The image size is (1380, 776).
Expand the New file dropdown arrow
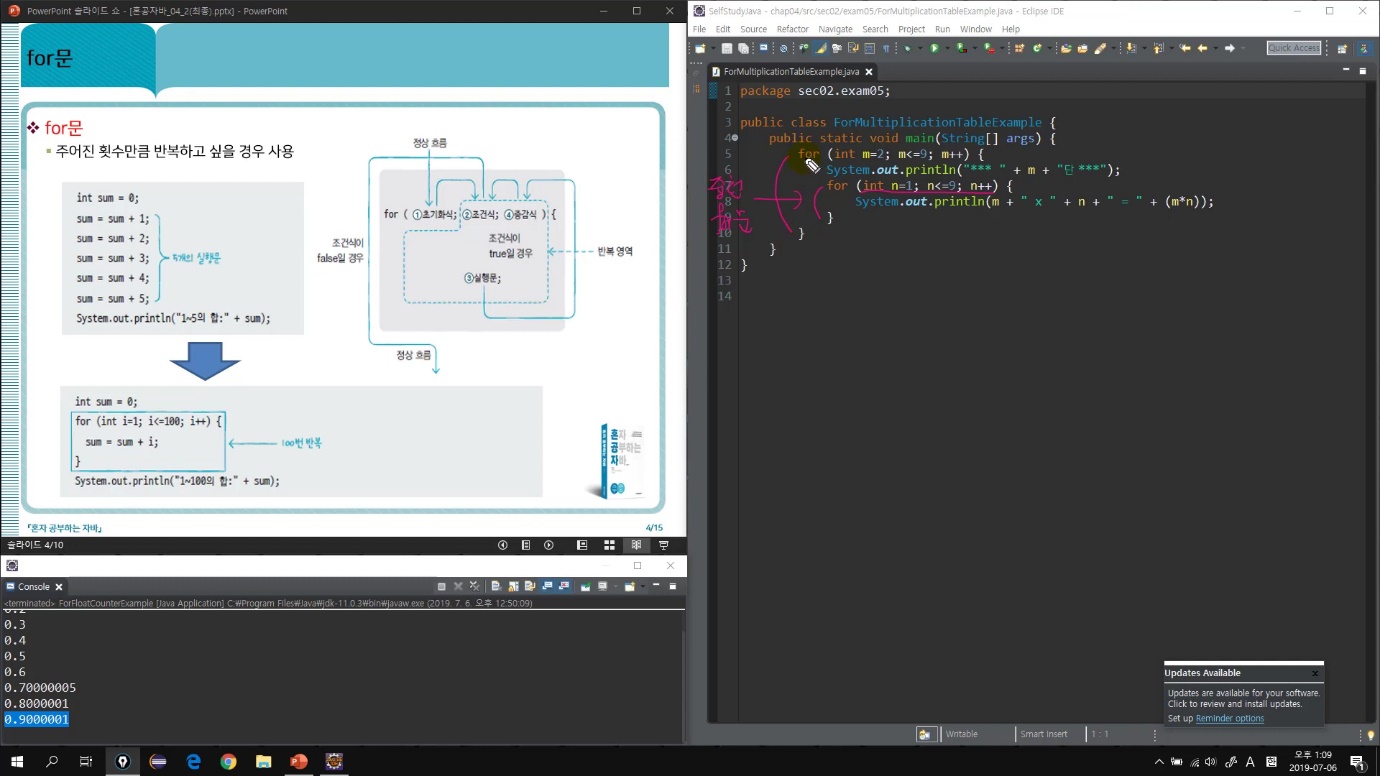[x=712, y=48]
